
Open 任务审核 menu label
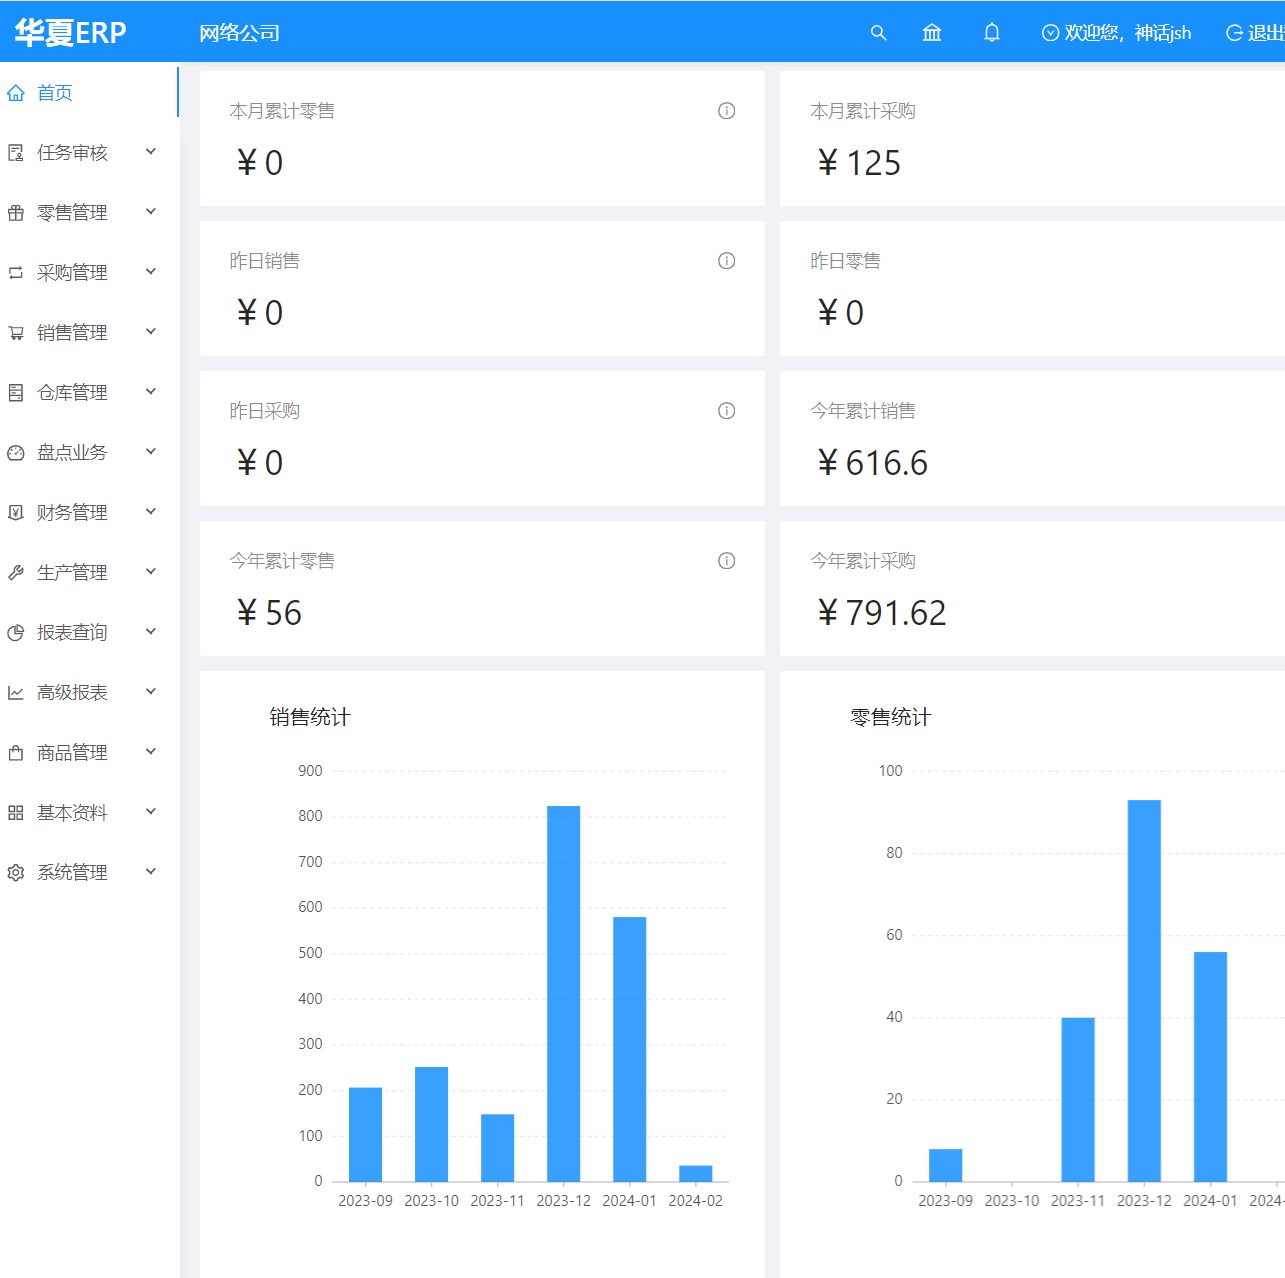pos(72,153)
